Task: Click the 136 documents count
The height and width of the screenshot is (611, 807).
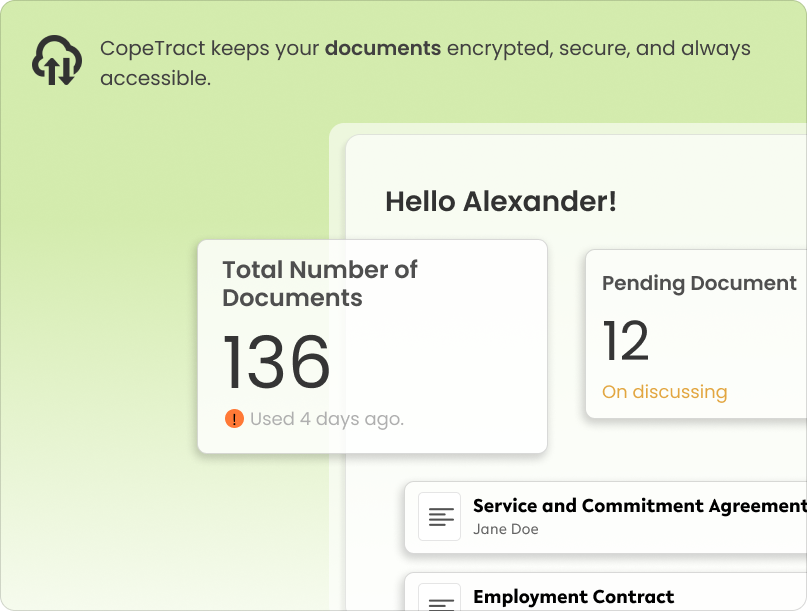Action: click(276, 362)
